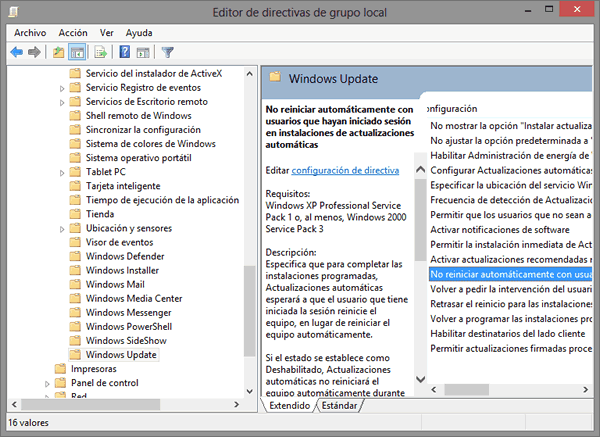Click the Up one level folder icon
Viewport: 600px width, 437px height.
coord(58,52)
